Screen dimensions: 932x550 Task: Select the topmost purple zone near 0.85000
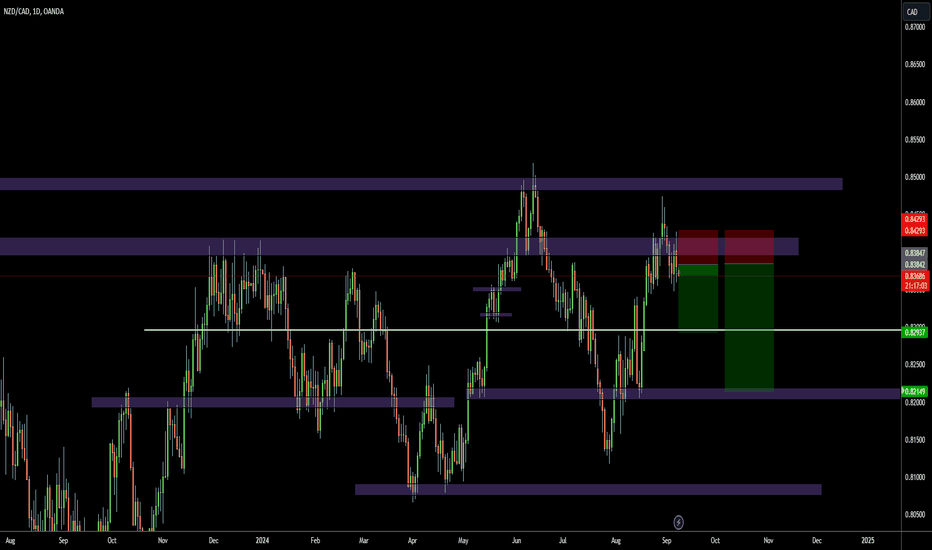pyautogui.click(x=421, y=184)
